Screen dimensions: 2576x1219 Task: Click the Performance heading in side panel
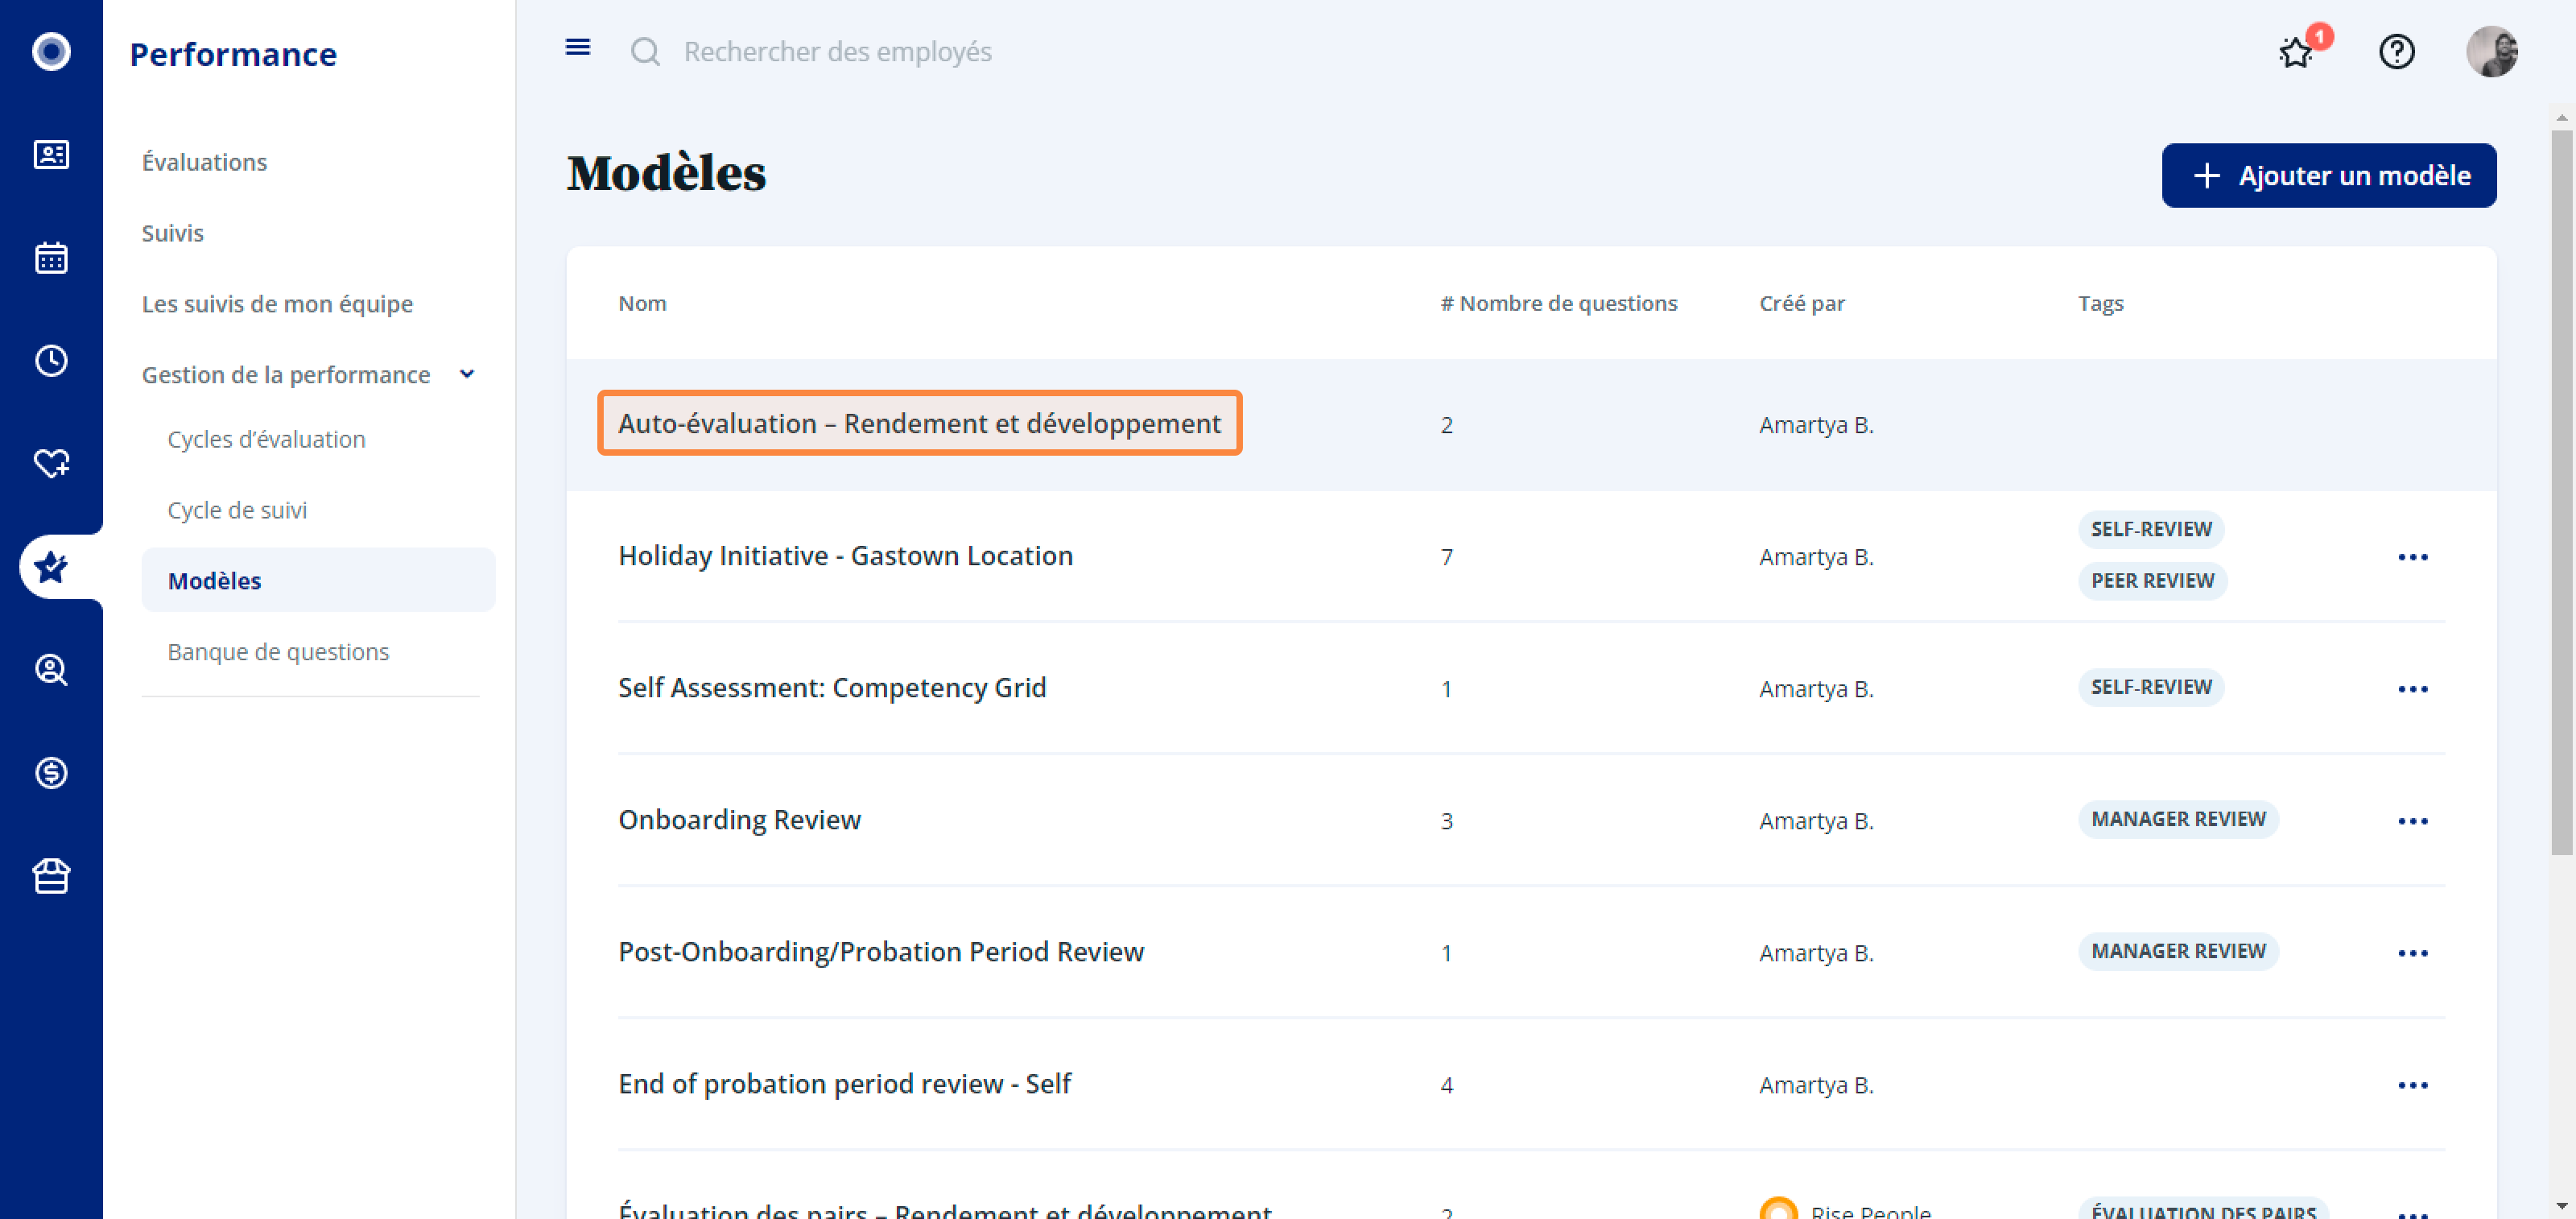233,54
